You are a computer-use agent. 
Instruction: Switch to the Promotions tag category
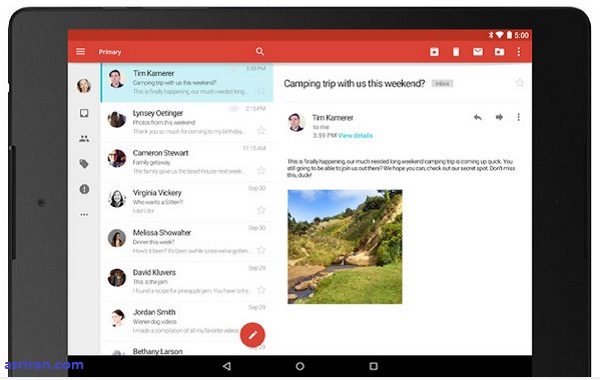click(84, 164)
